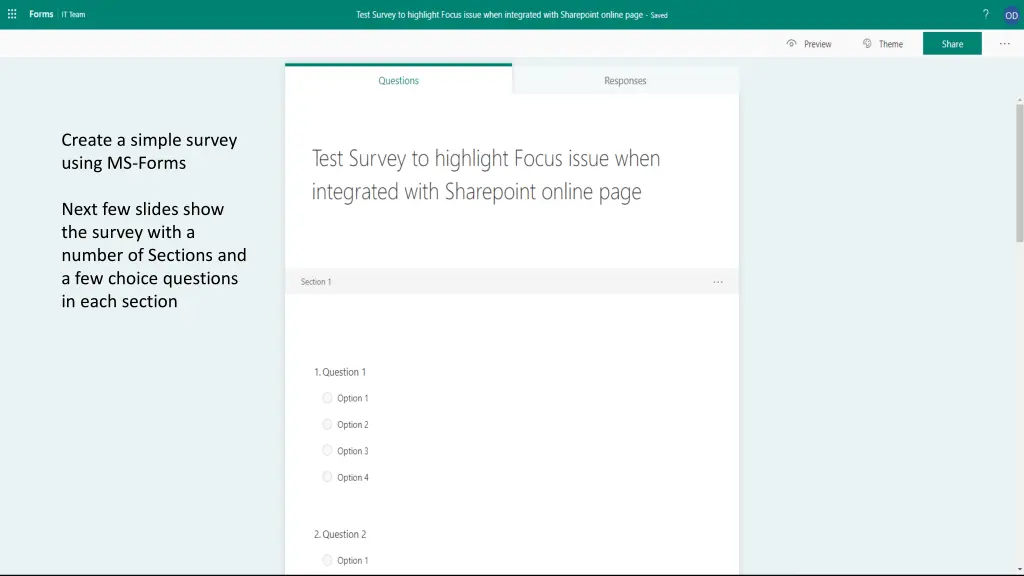Click the help question mark icon

[x=985, y=14]
